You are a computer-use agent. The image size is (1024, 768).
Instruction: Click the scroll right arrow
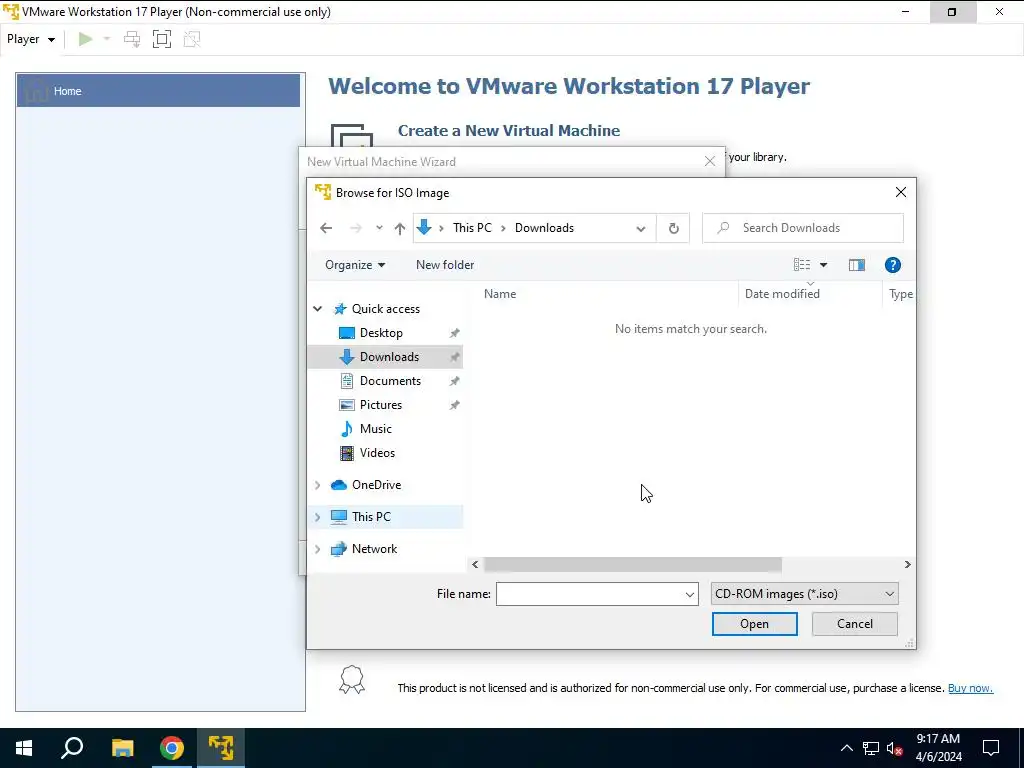click(907, 564)
